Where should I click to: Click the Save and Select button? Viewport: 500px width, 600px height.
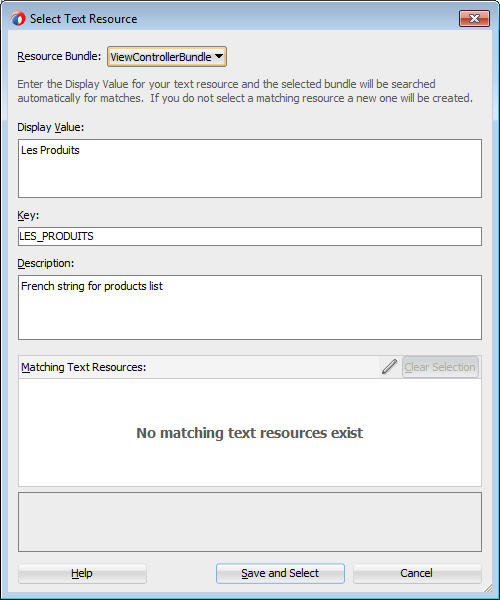280,573
